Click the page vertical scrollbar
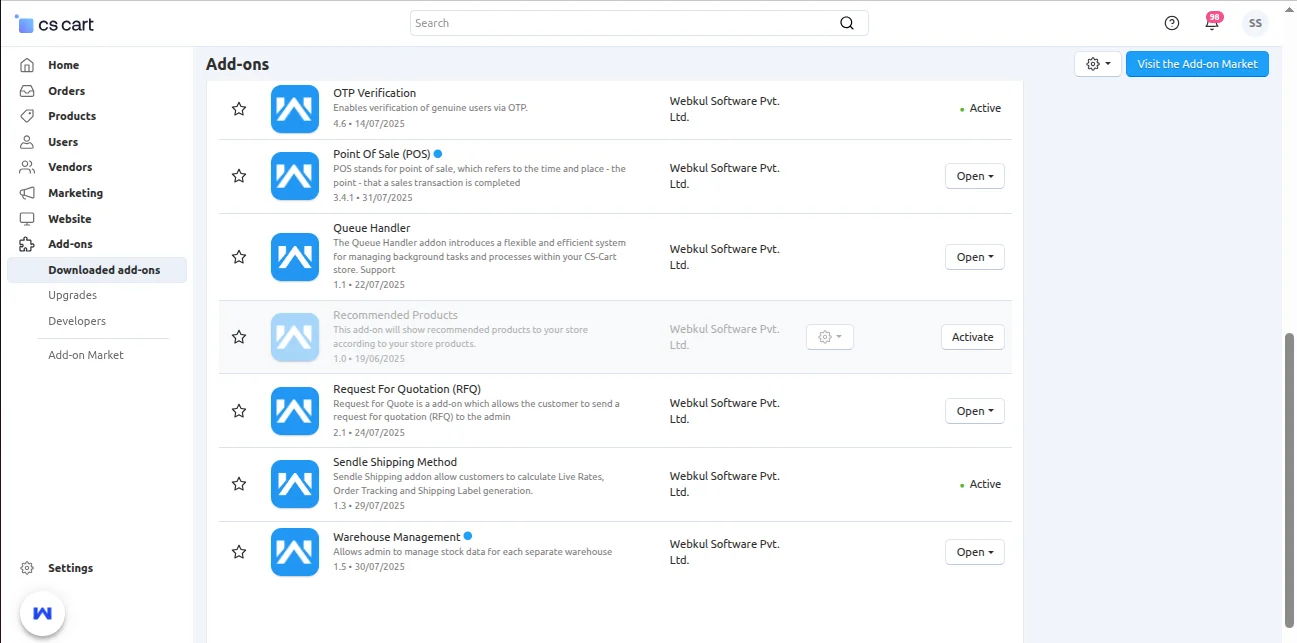Screen dimensions: 1297x643 click(1289, 478)
